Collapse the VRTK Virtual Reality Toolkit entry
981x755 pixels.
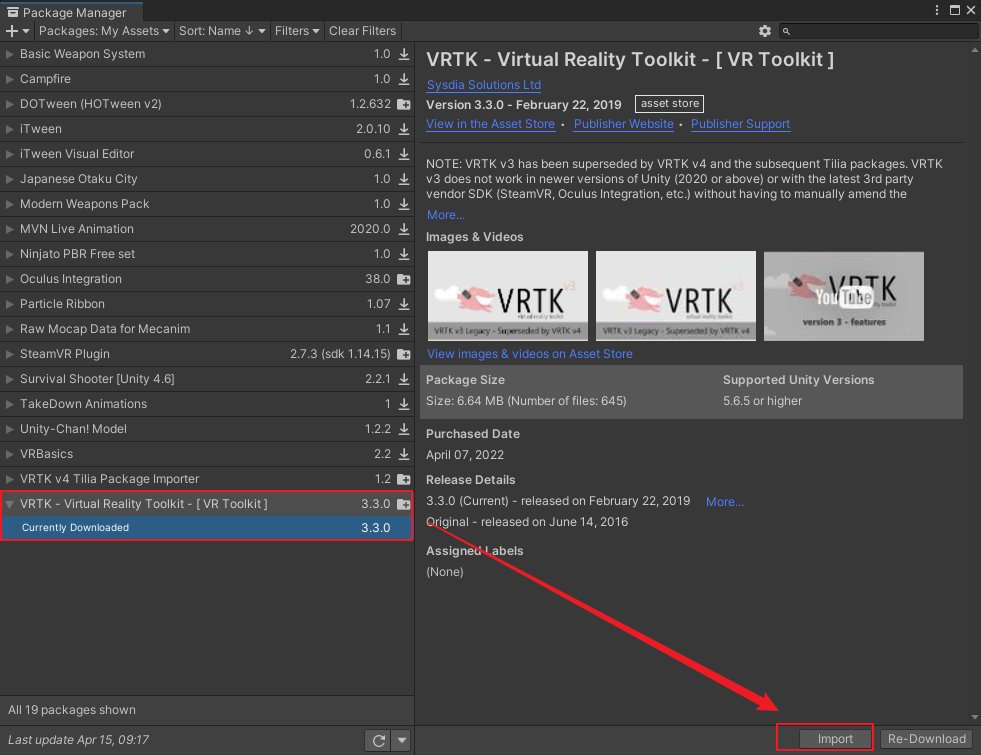point(9,504)
